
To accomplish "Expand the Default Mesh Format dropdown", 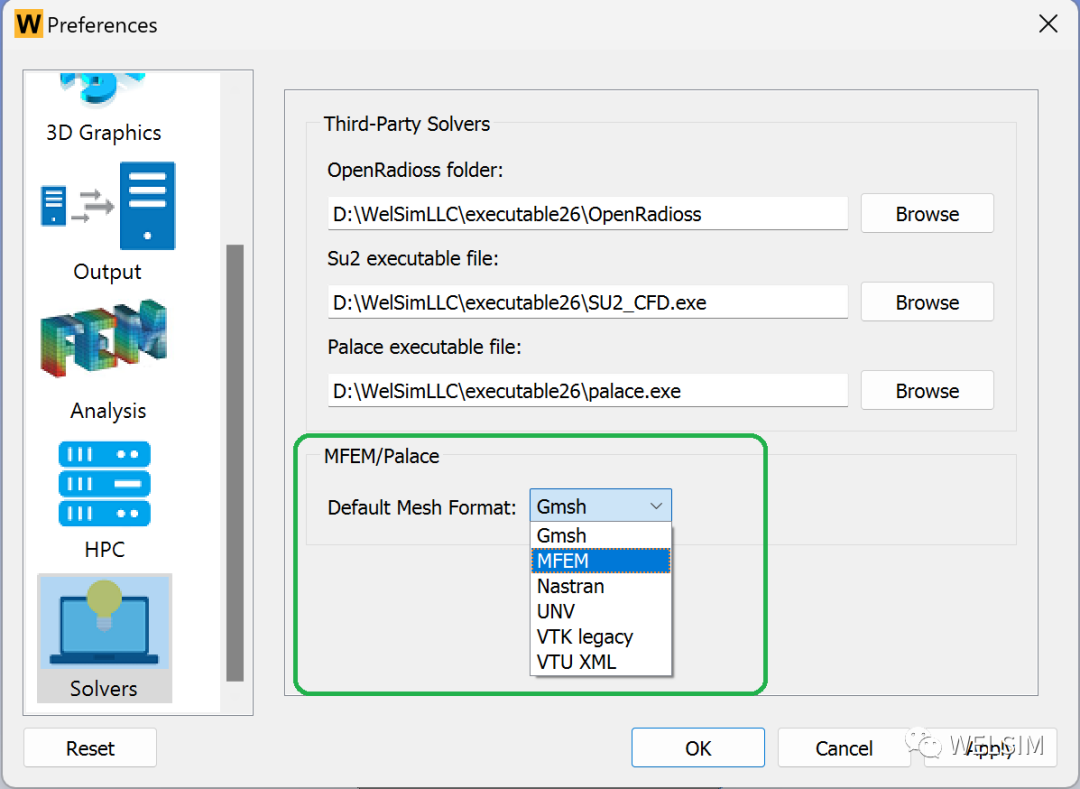I will [x=600, y=506].
